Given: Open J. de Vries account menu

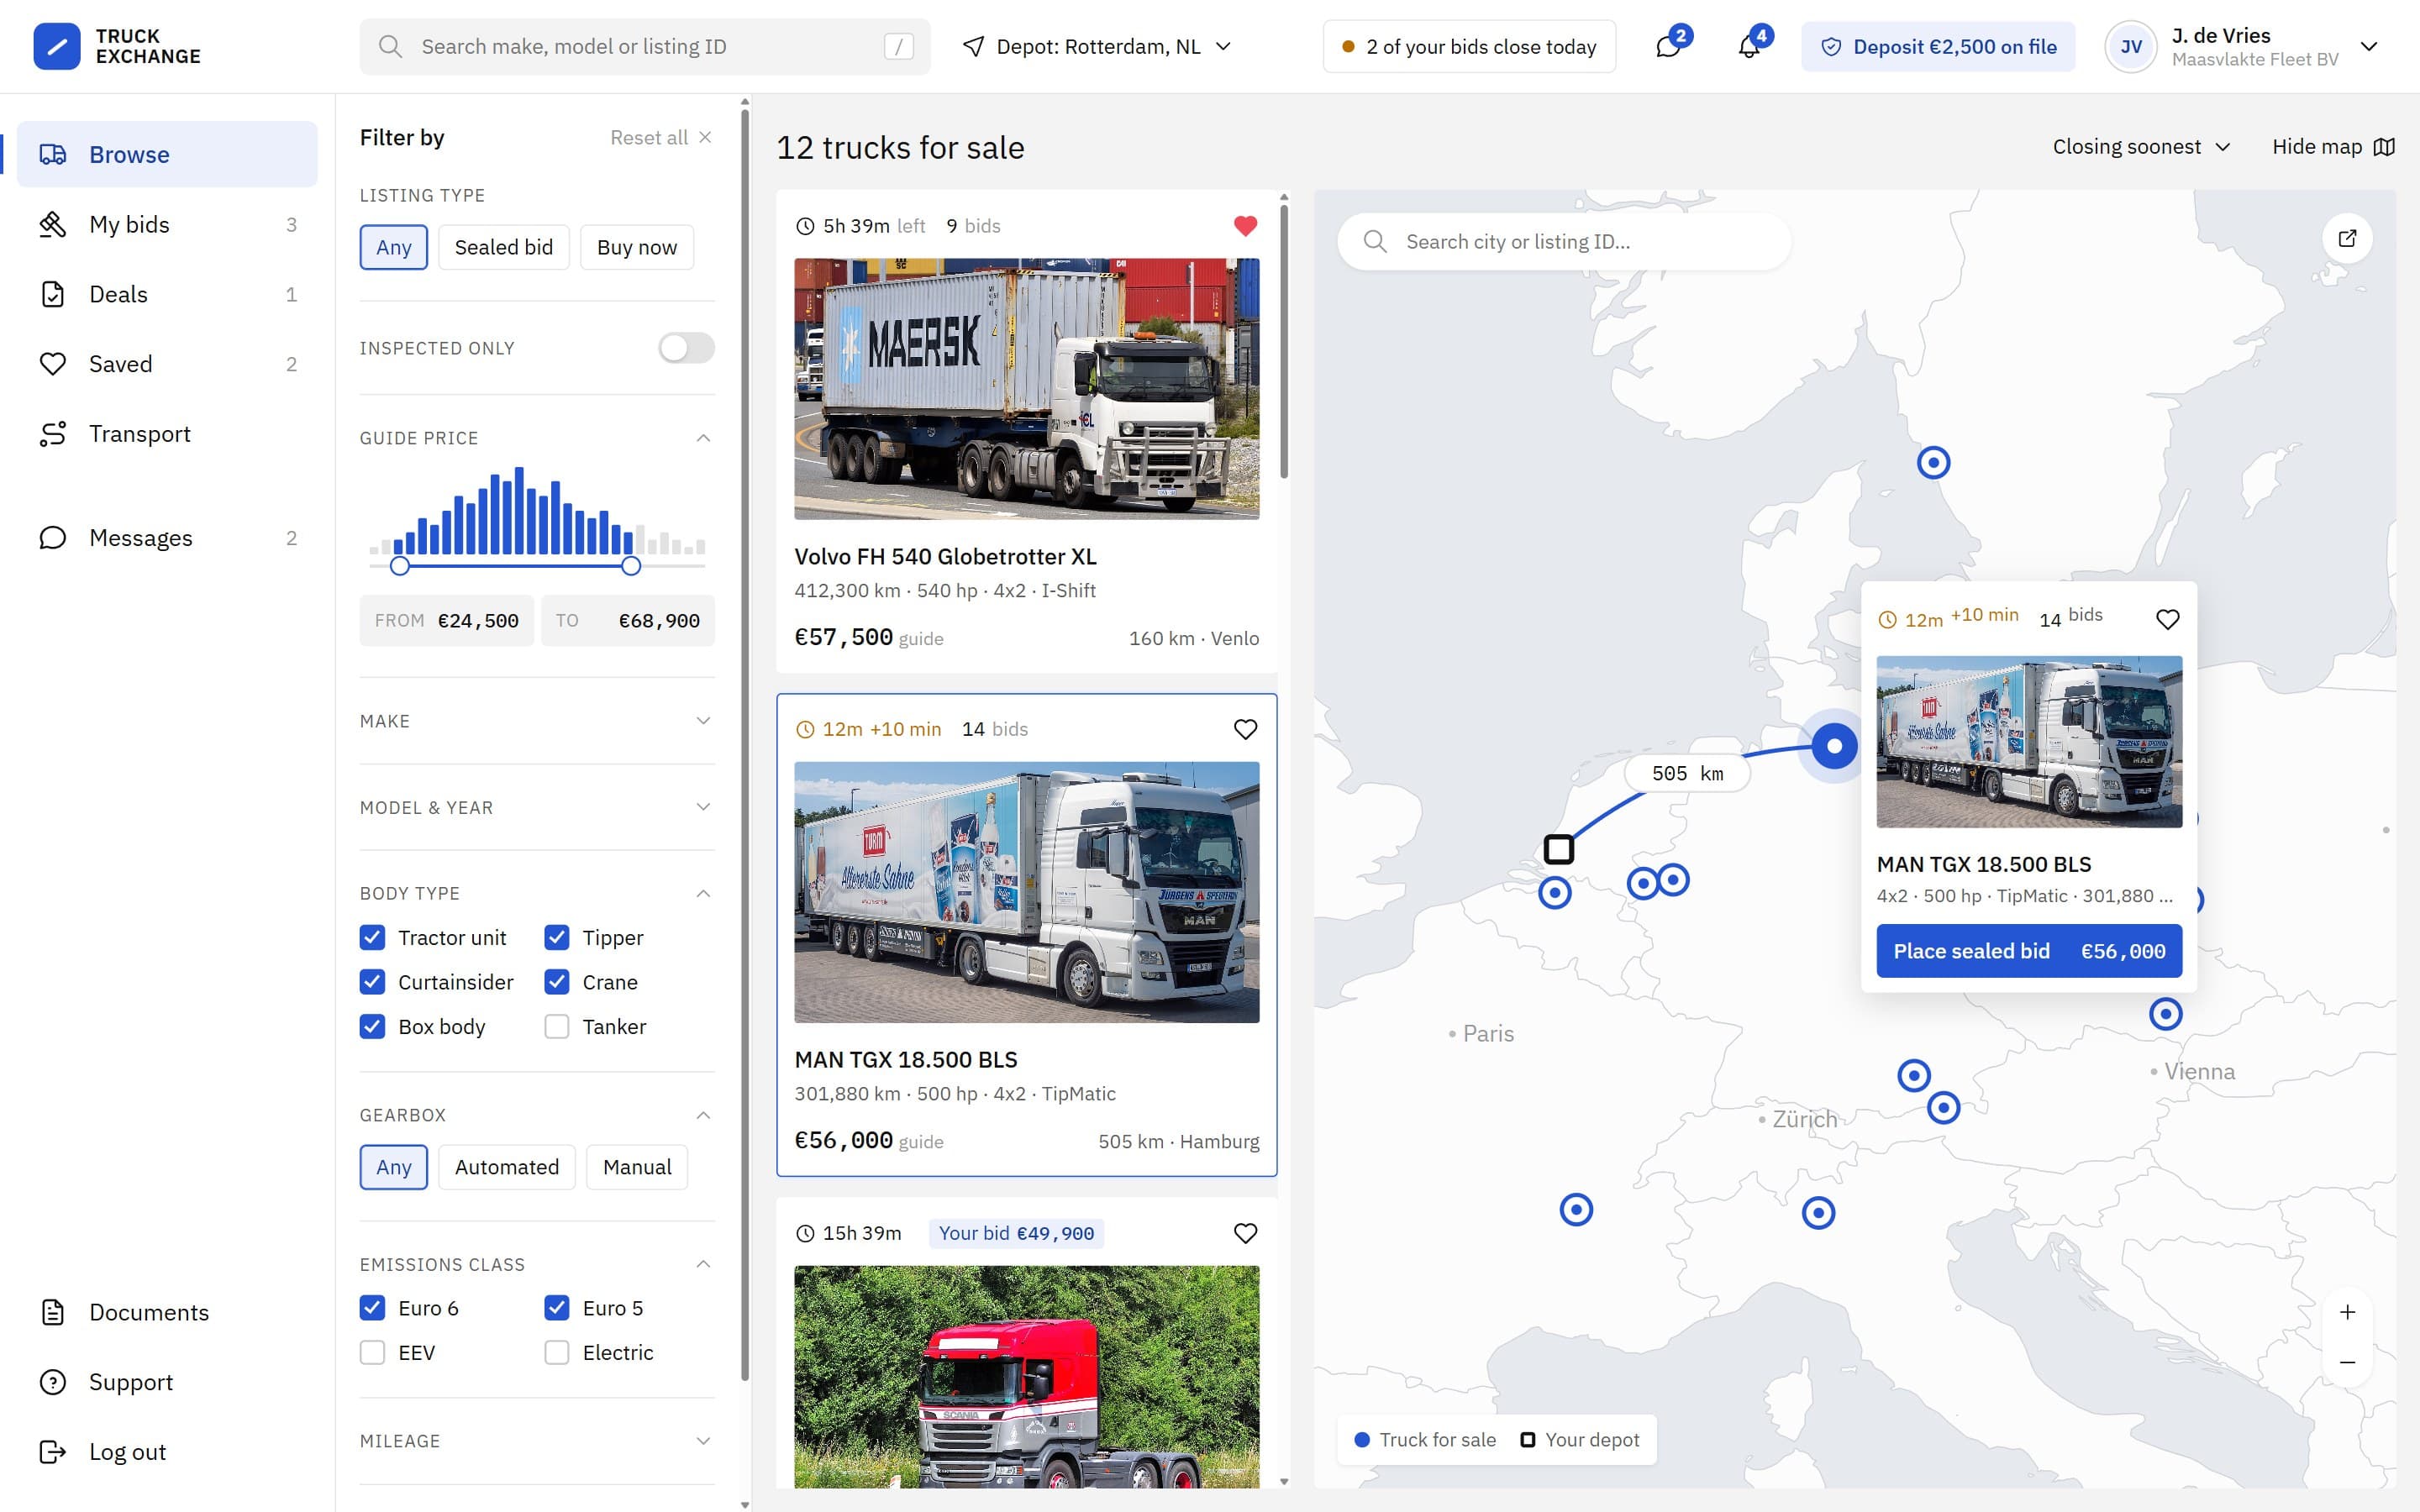Looking at the screenshot, I should pyautogui.click(x=2241, y=46).
